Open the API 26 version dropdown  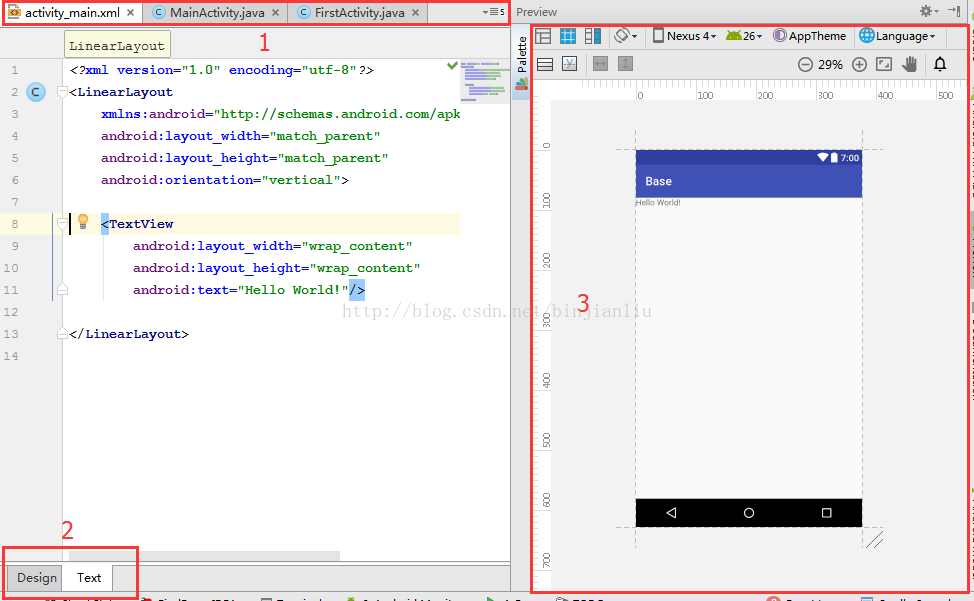[x=744, y=36]
